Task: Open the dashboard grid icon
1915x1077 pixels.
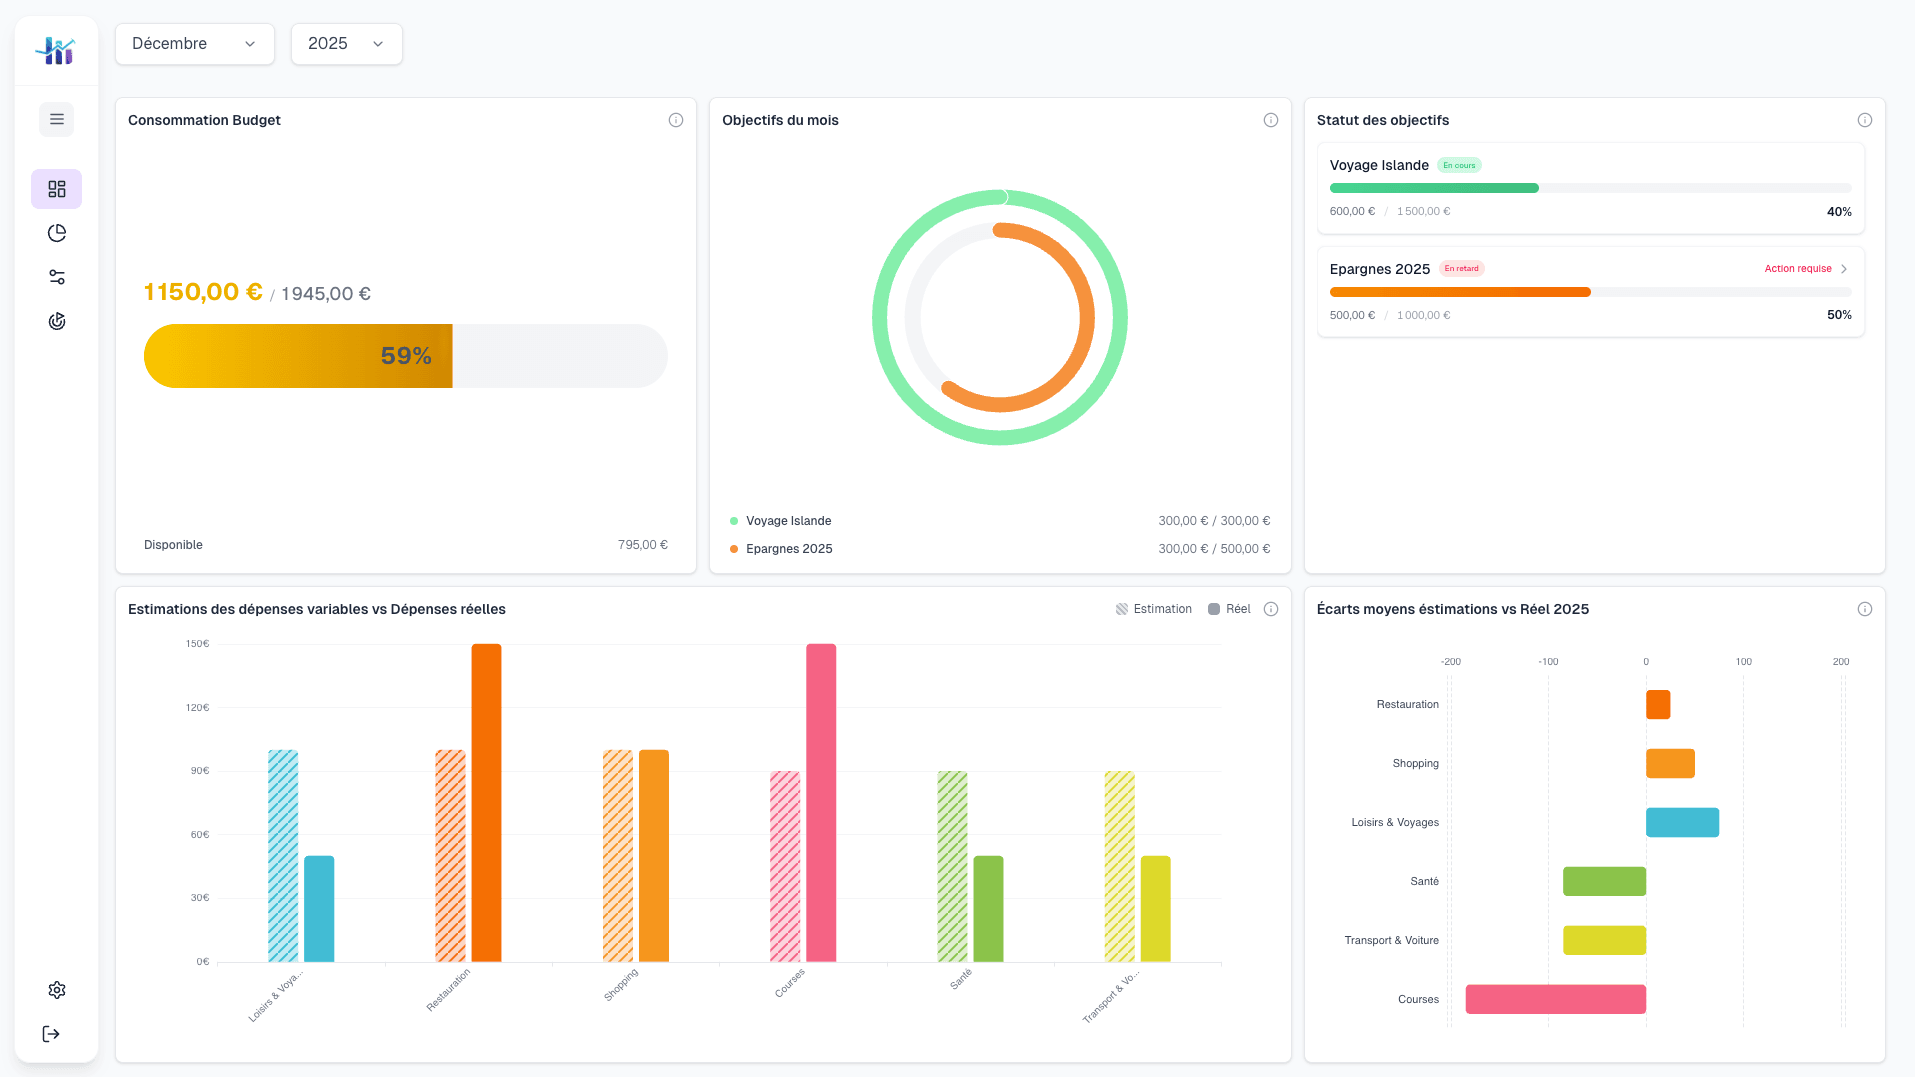Action: pyautogui.click(x=57, y=189)
